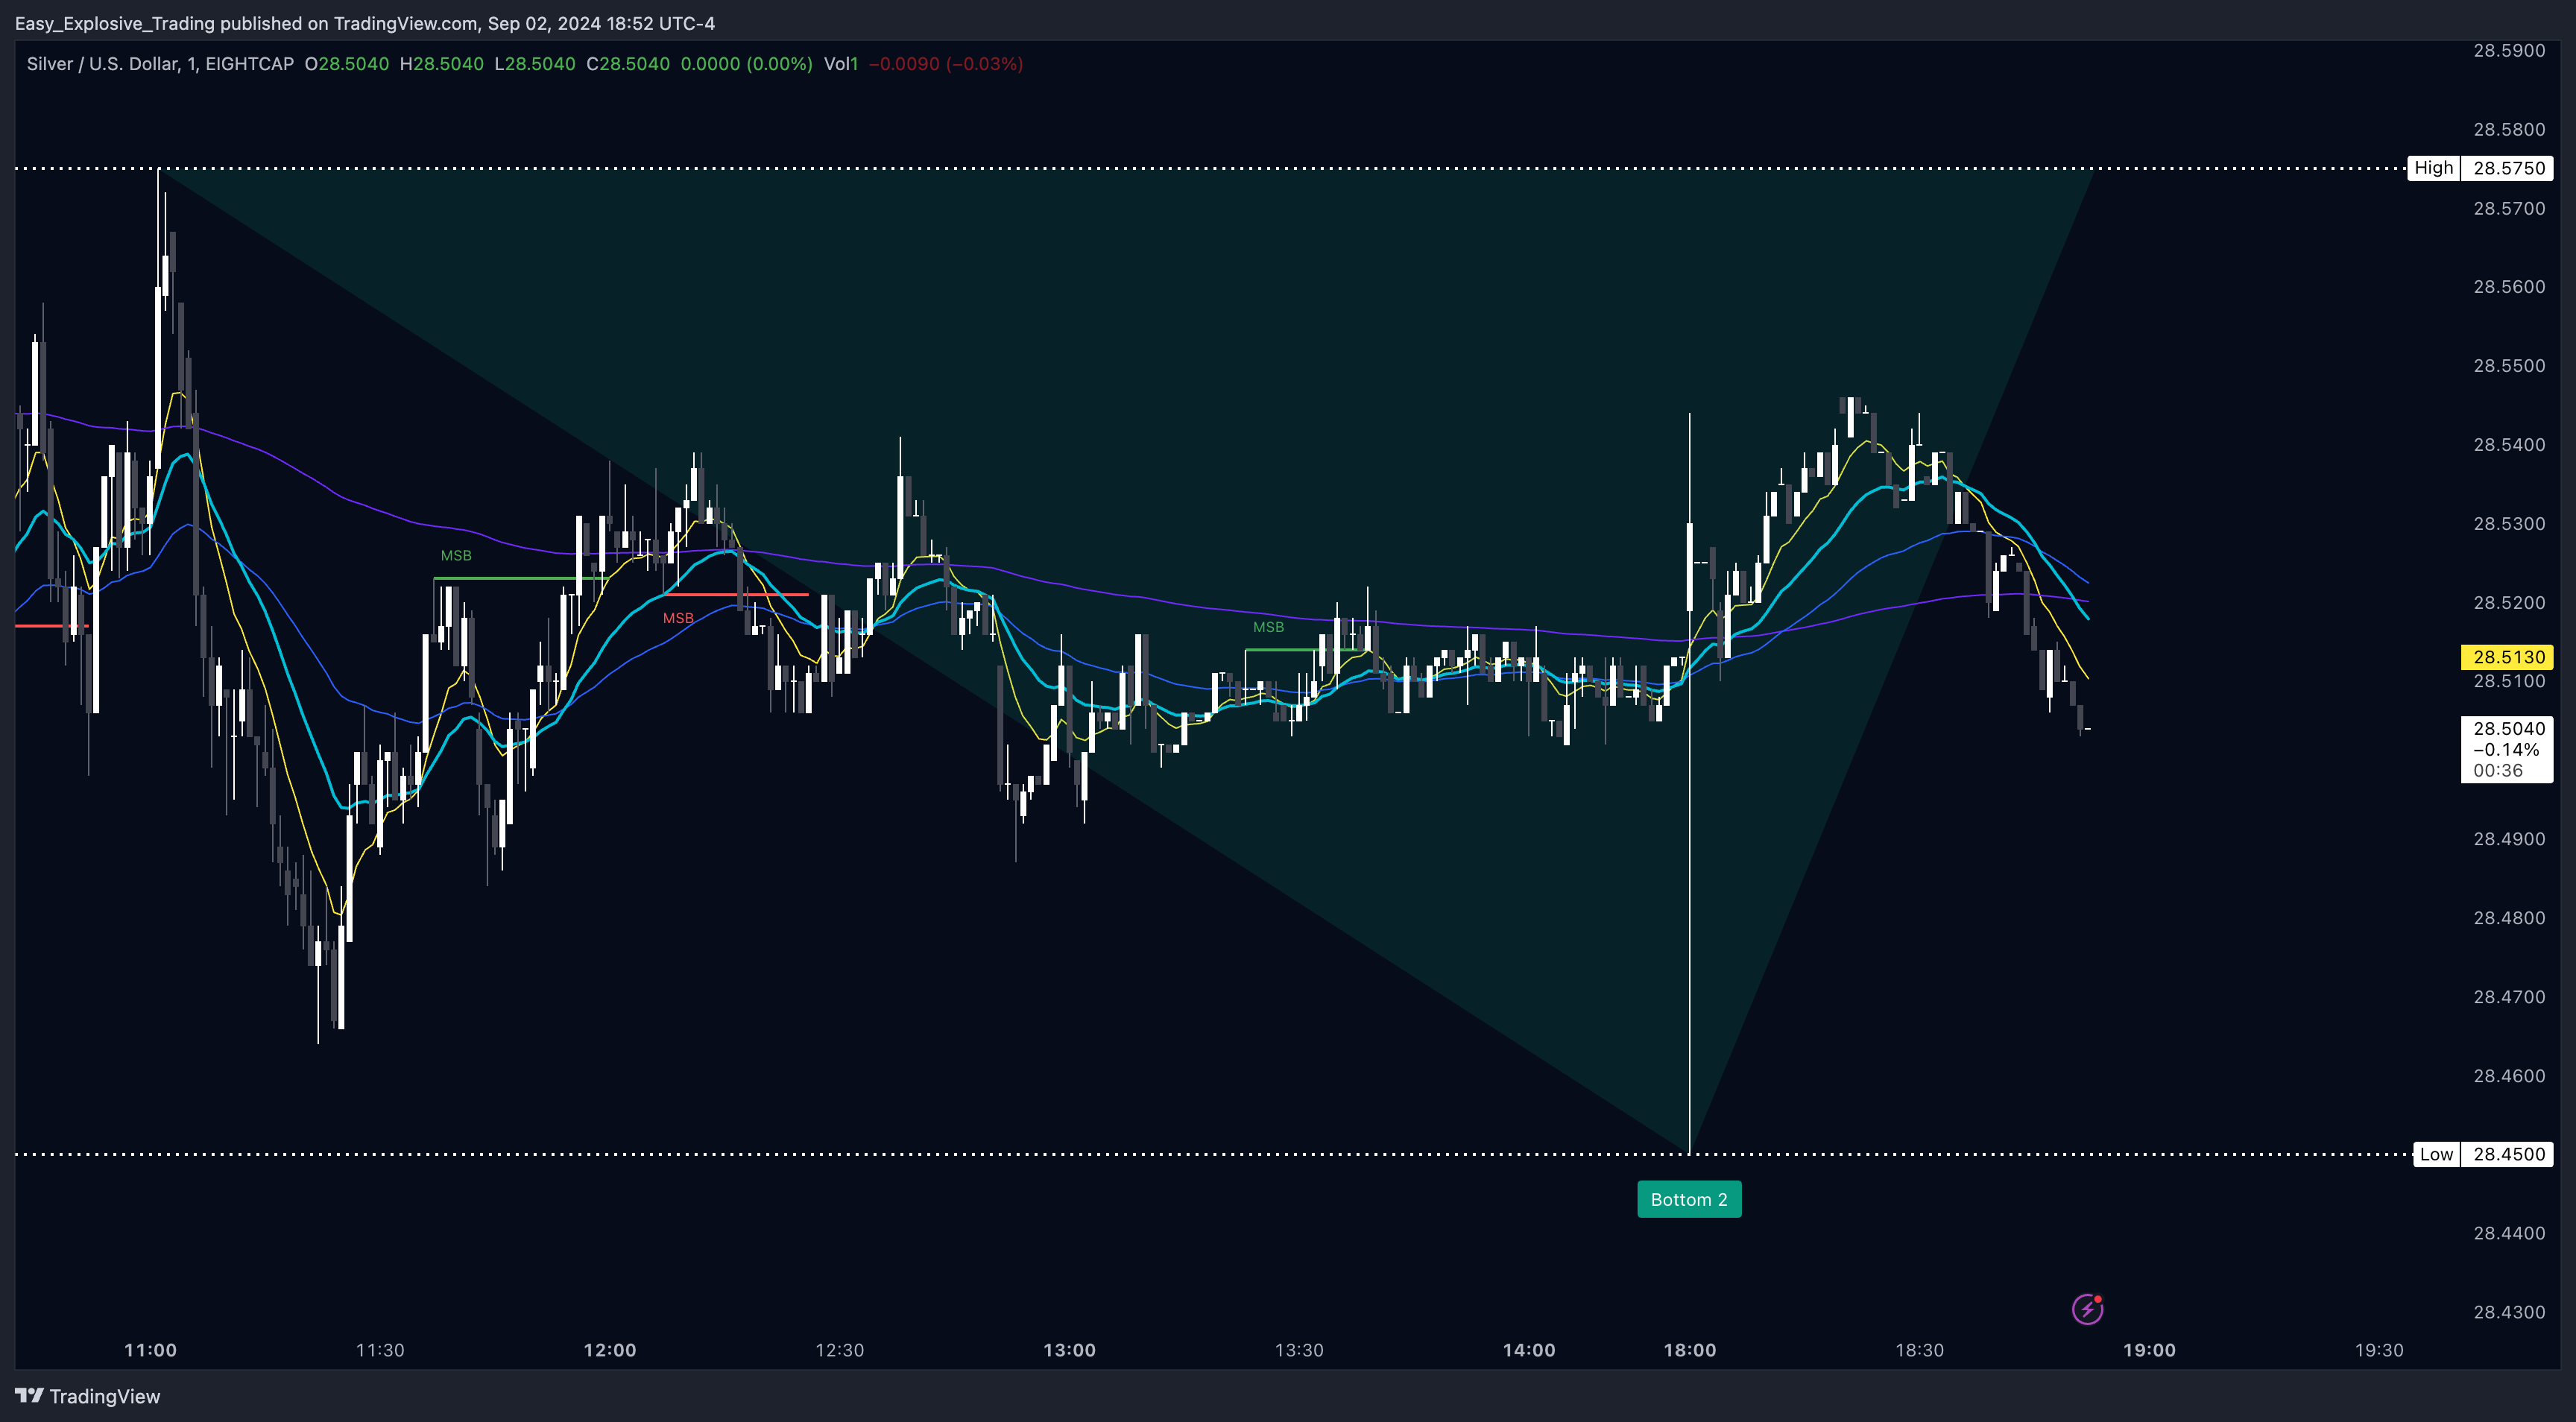Click the TradingView logo at bottom left
The image size is (2576, 1422).
click(x=88, y=1396)
